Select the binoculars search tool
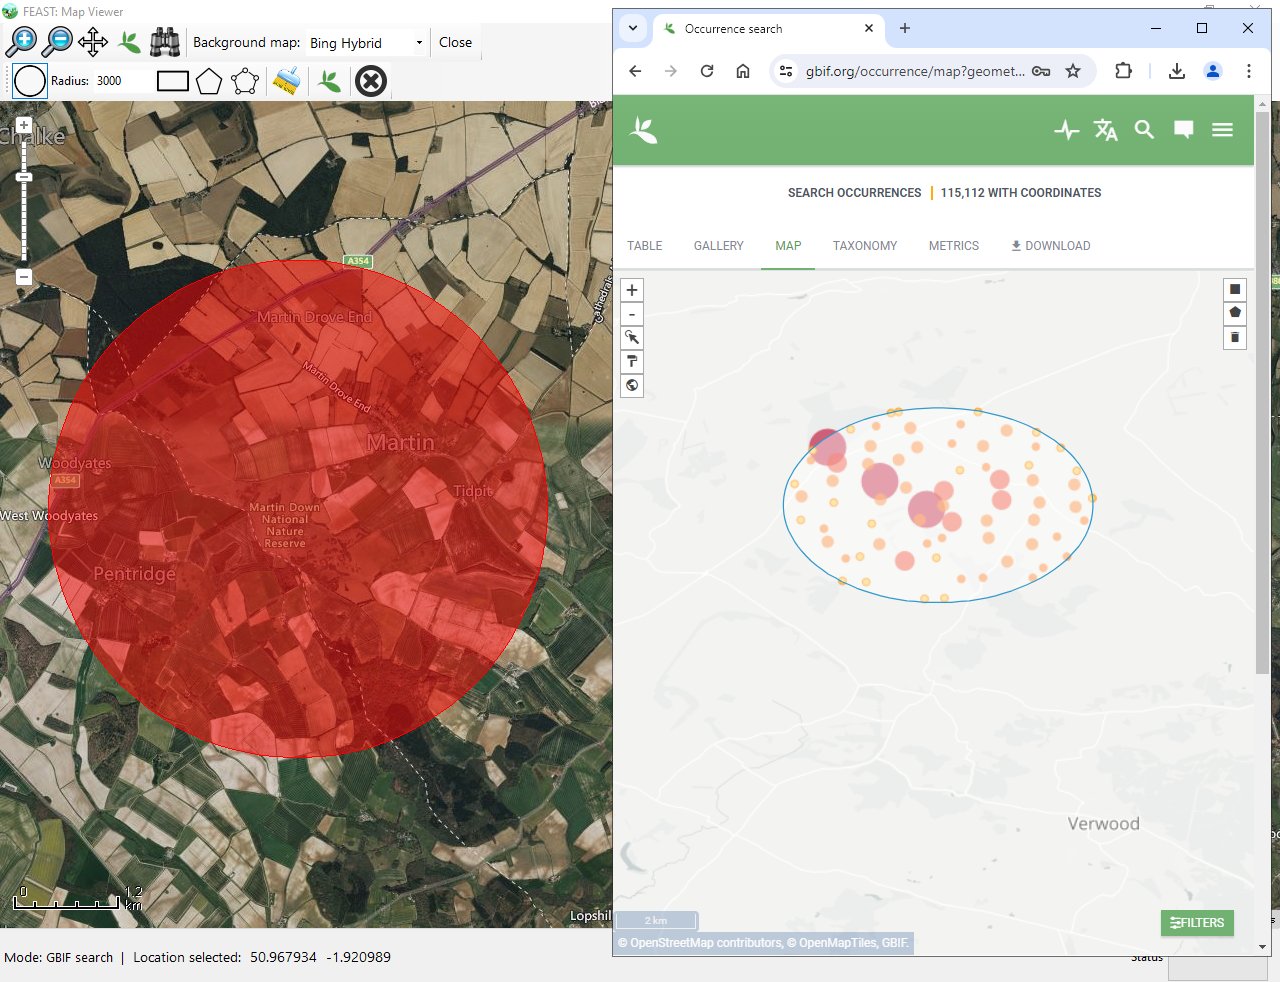This screenshot has width=1280, height=982. pyautogui.click(x=164, y=42)
